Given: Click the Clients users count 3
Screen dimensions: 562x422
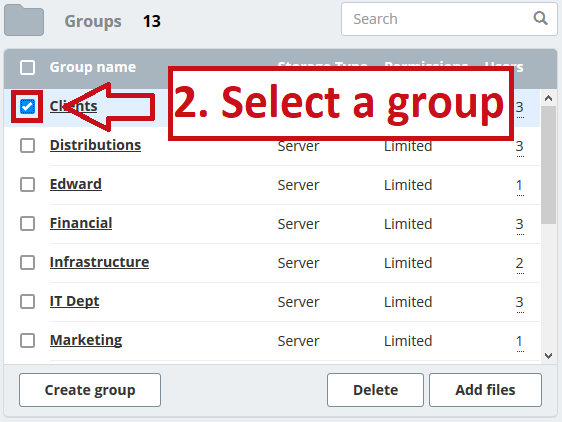Looking at the screenshot, I should [520, 108].
